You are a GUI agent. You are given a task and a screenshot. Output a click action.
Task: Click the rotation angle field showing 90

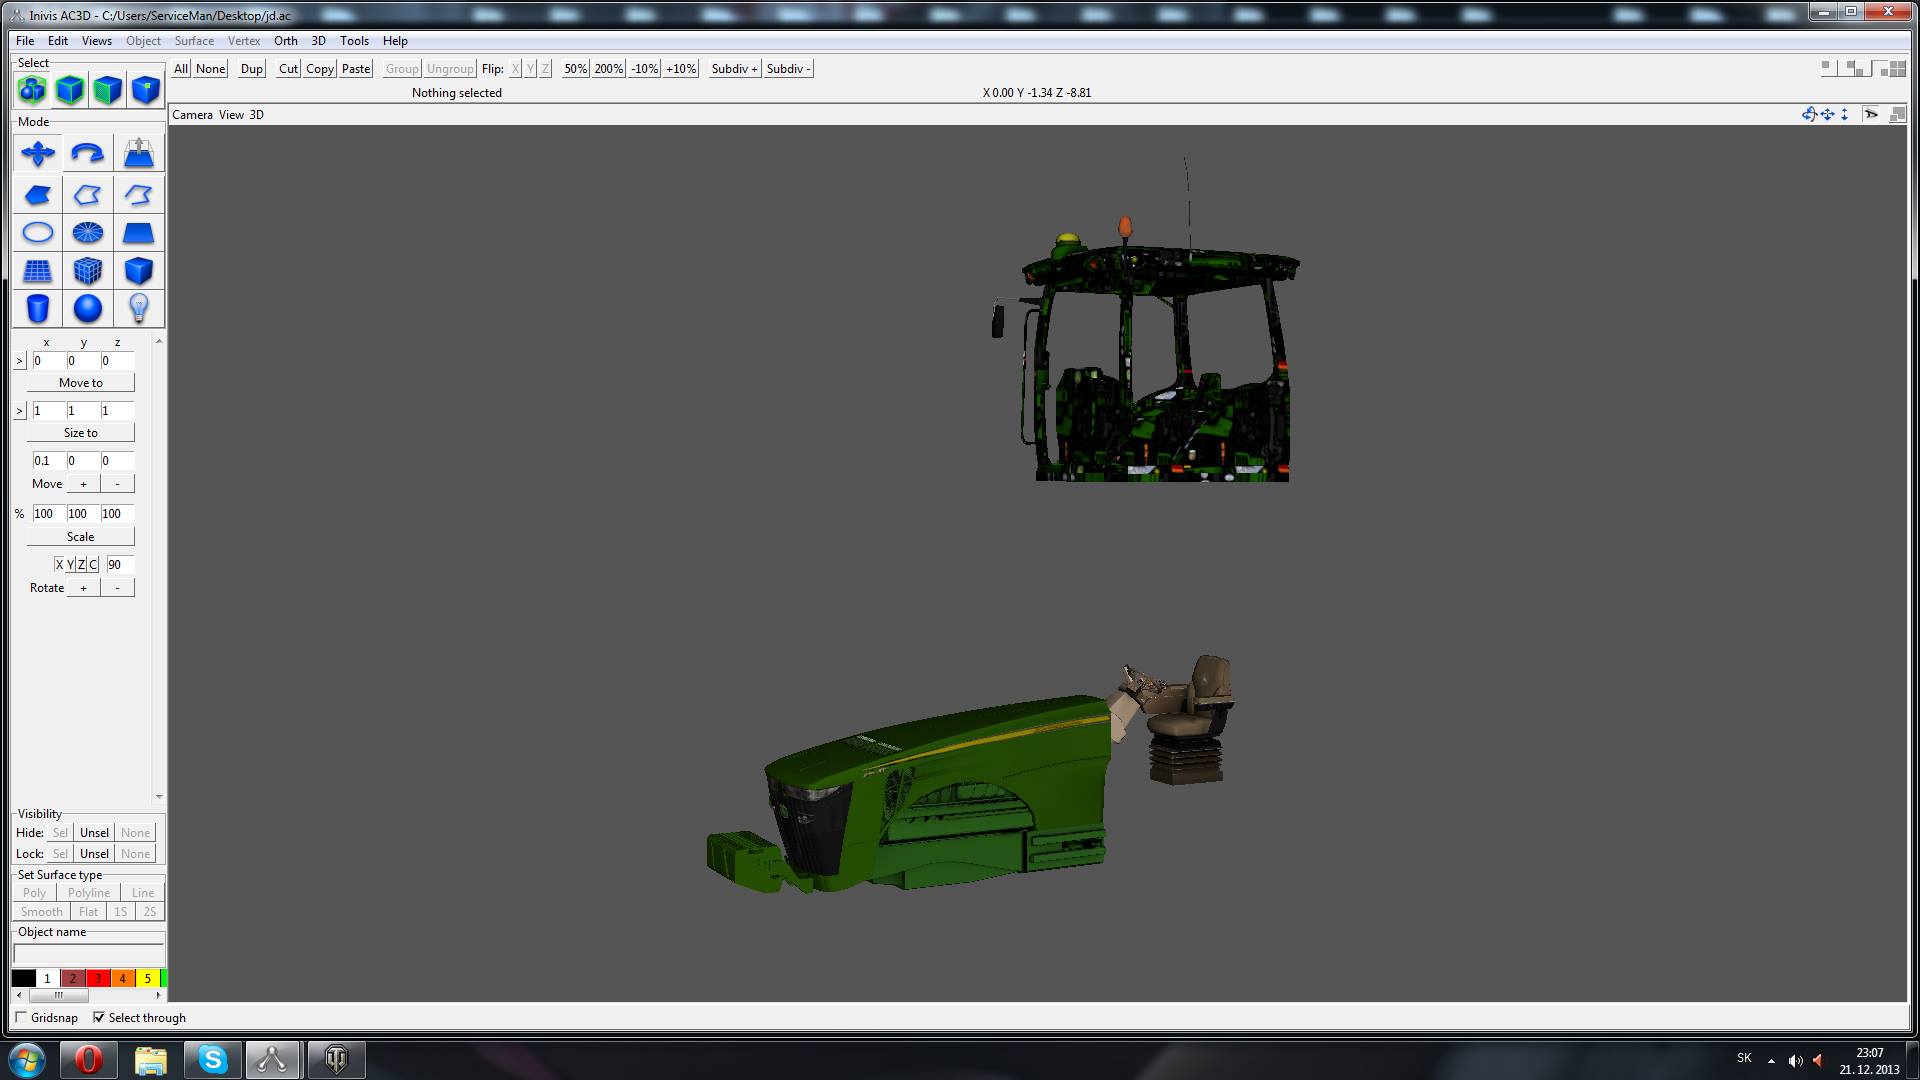[119, 564]
